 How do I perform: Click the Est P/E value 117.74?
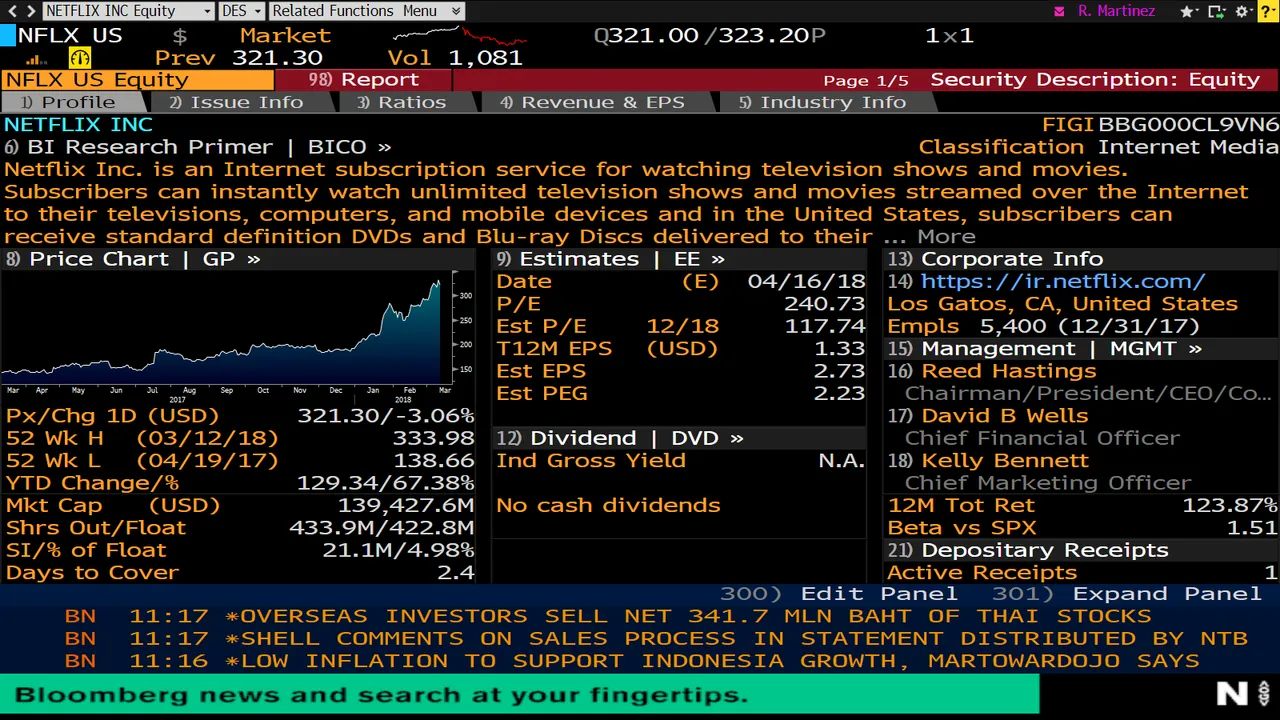(824, 326)
